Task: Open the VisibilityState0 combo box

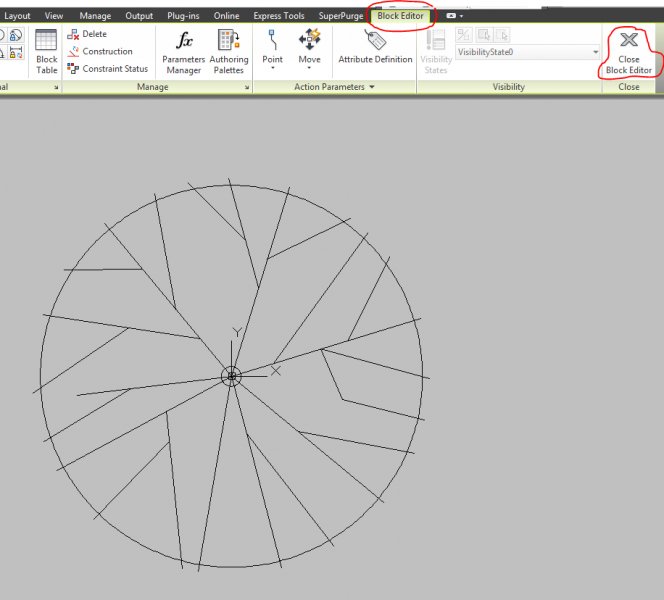Action: pos(528,51)
